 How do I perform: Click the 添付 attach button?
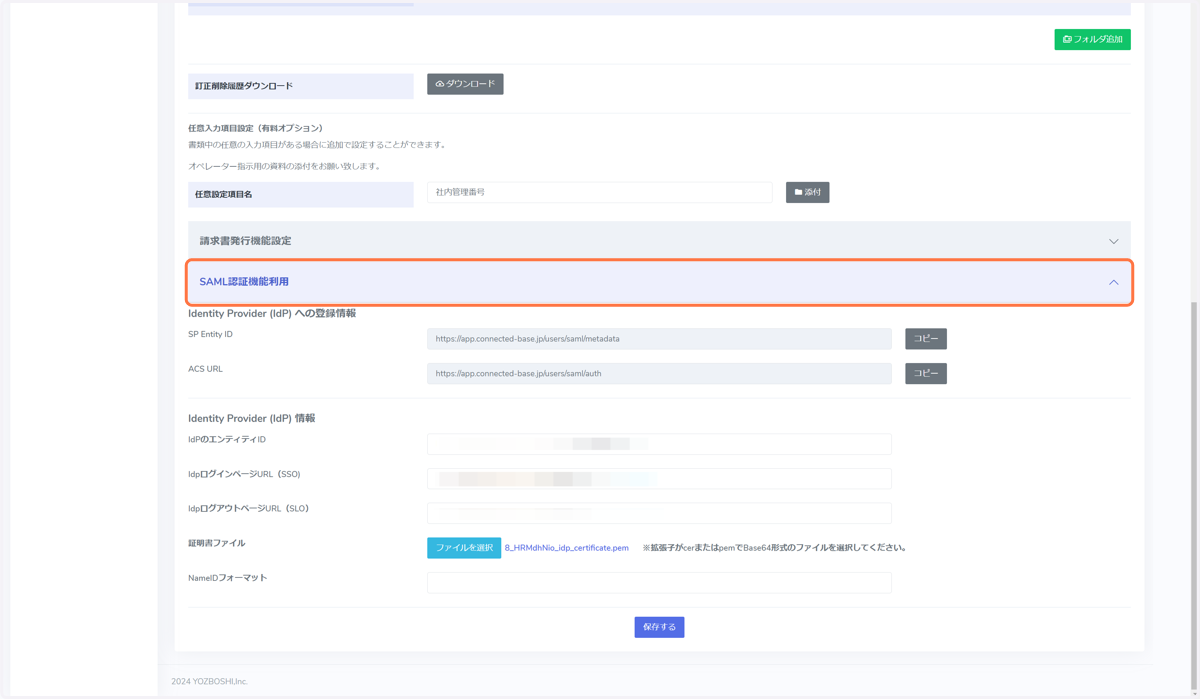(807, 192)
